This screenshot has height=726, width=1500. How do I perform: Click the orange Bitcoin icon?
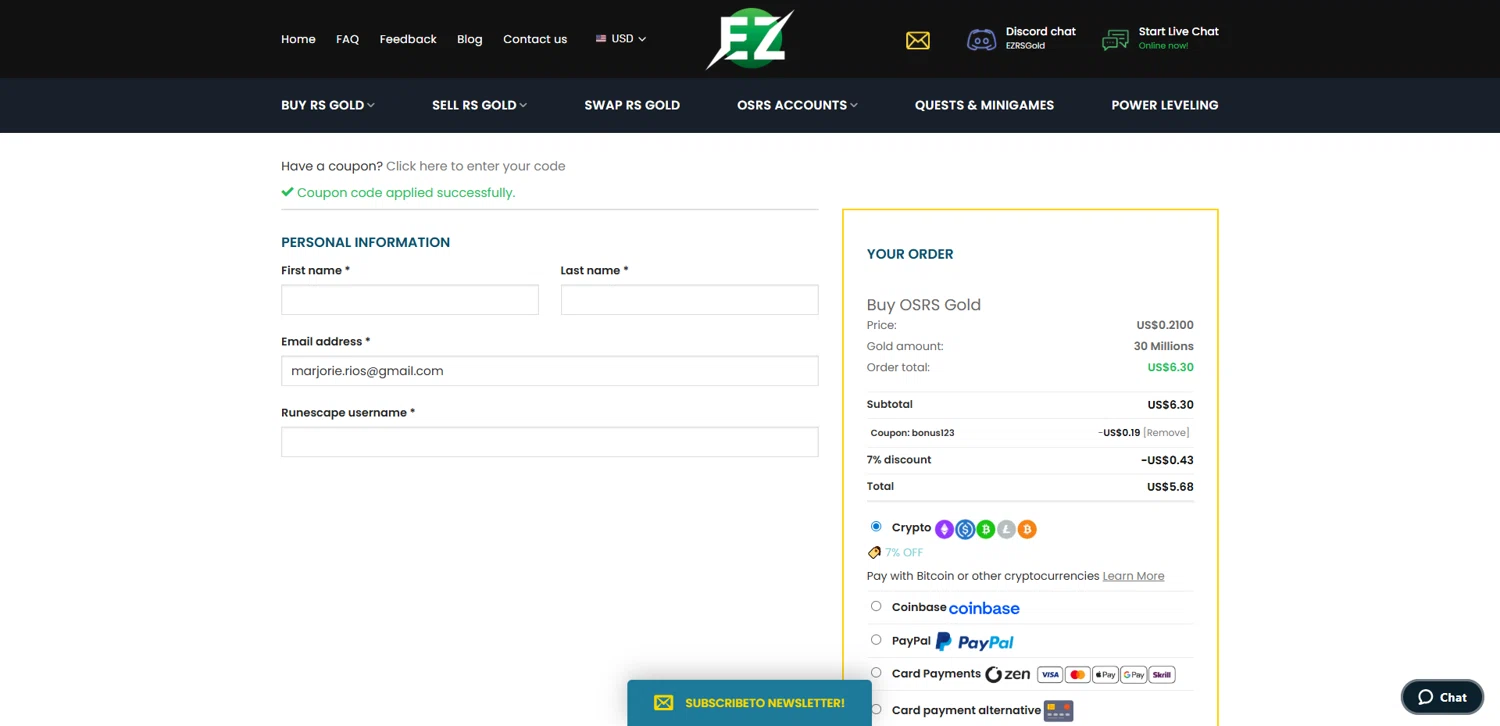tap(1027, 529)
